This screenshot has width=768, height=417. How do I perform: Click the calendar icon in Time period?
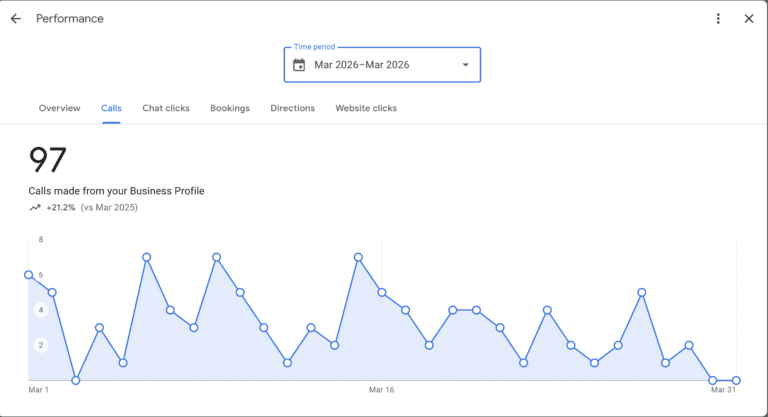(x=299, y=65)
